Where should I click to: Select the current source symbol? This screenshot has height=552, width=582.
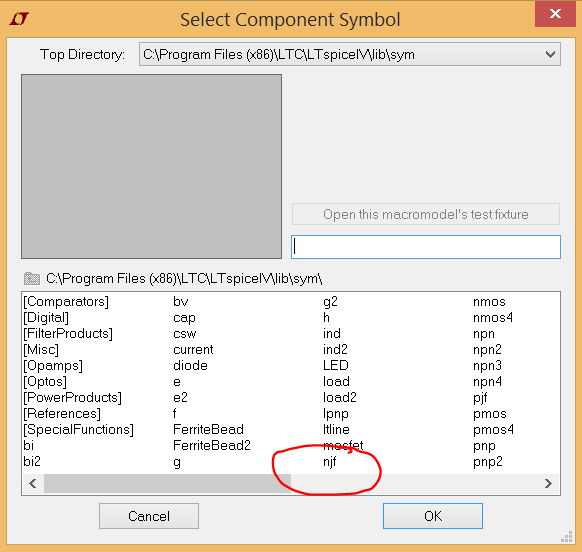(x=193, y=350)
